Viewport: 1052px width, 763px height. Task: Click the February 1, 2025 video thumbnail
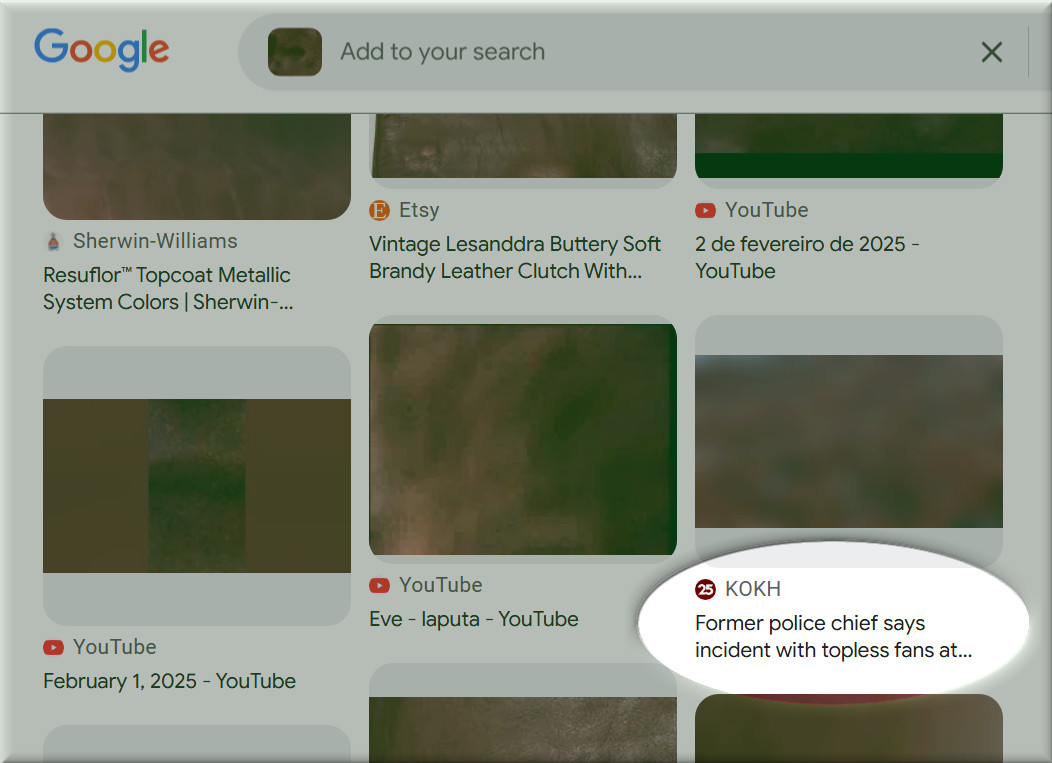[x=197, y=486]
